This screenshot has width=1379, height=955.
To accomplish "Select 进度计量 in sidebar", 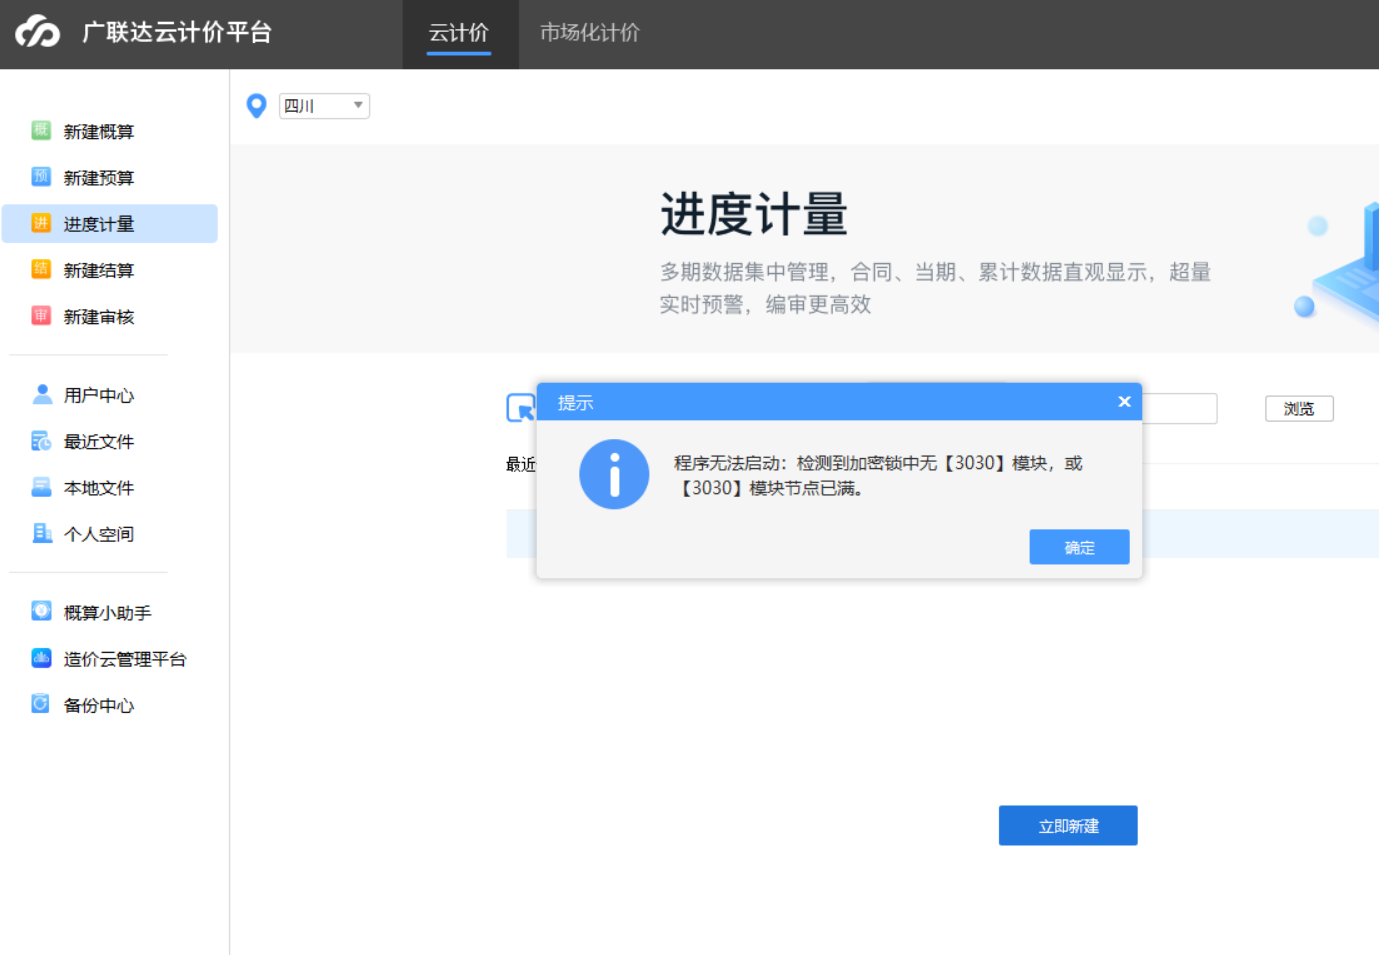I will [x=110, y=224].
